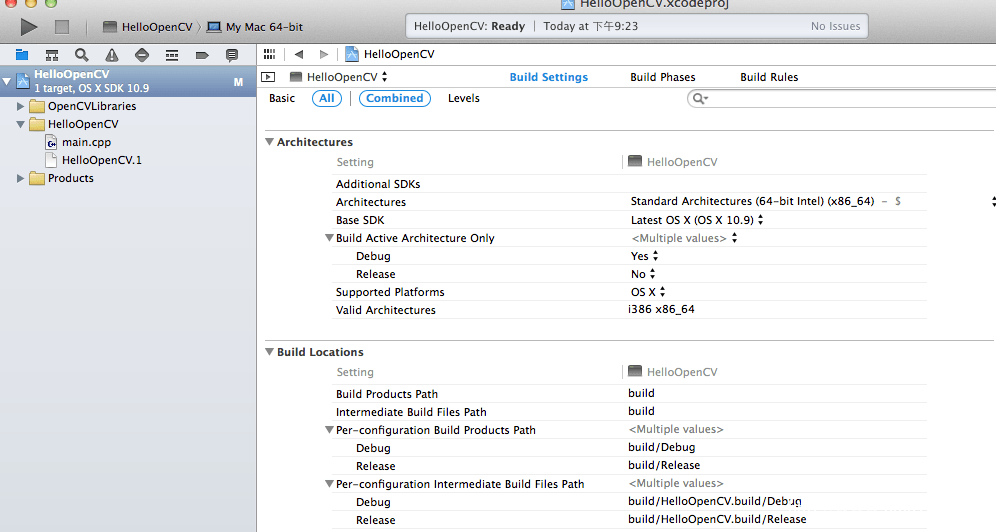Select build/Release products path value
The height and width of the screenshot is (532, 996).
664,465
